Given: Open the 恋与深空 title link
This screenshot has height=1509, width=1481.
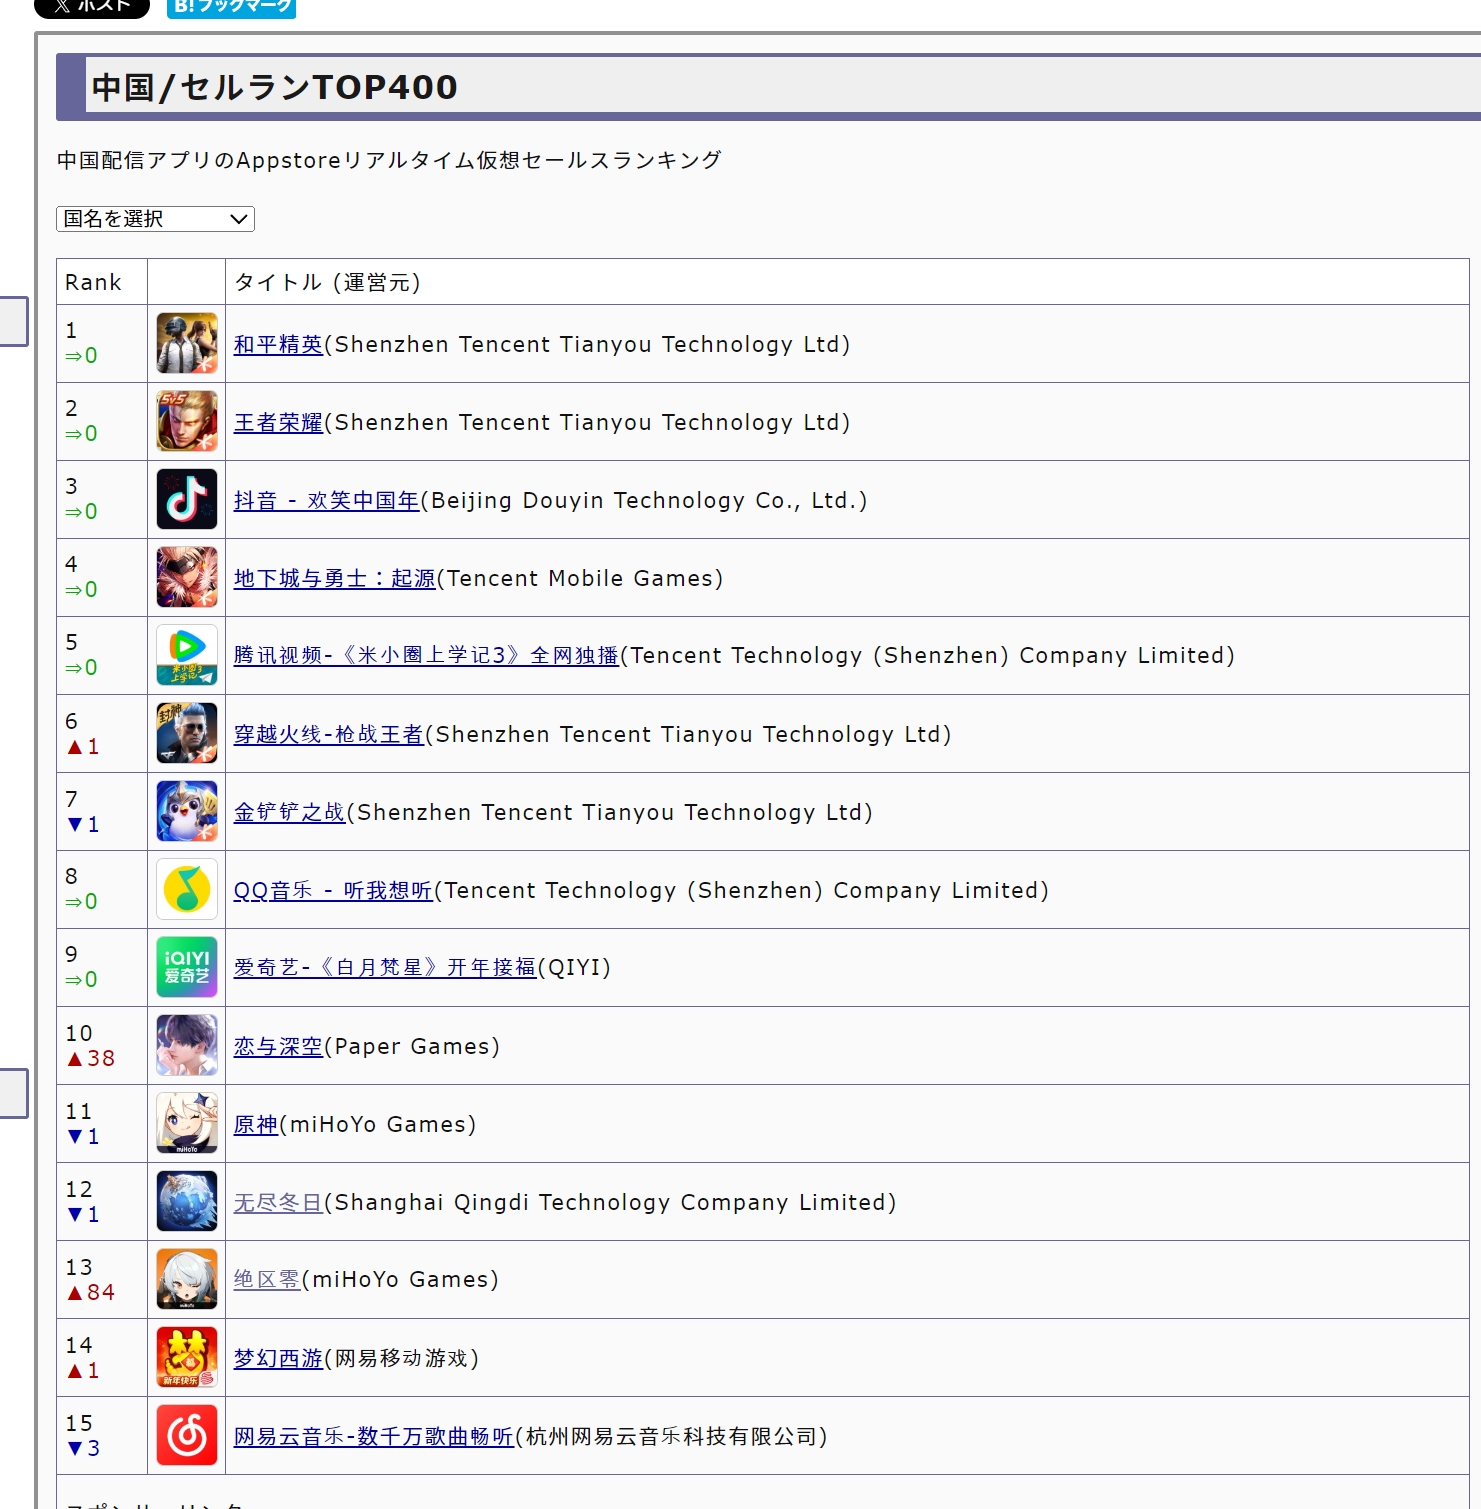Looking at the screenshot, I should 278,1047.
